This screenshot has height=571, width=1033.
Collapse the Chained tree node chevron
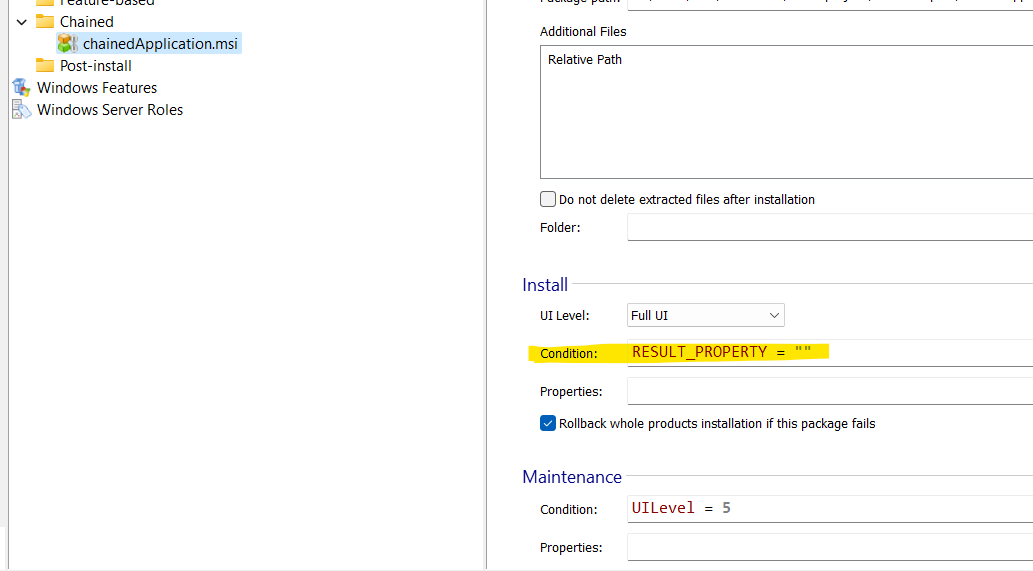point(22,21)
